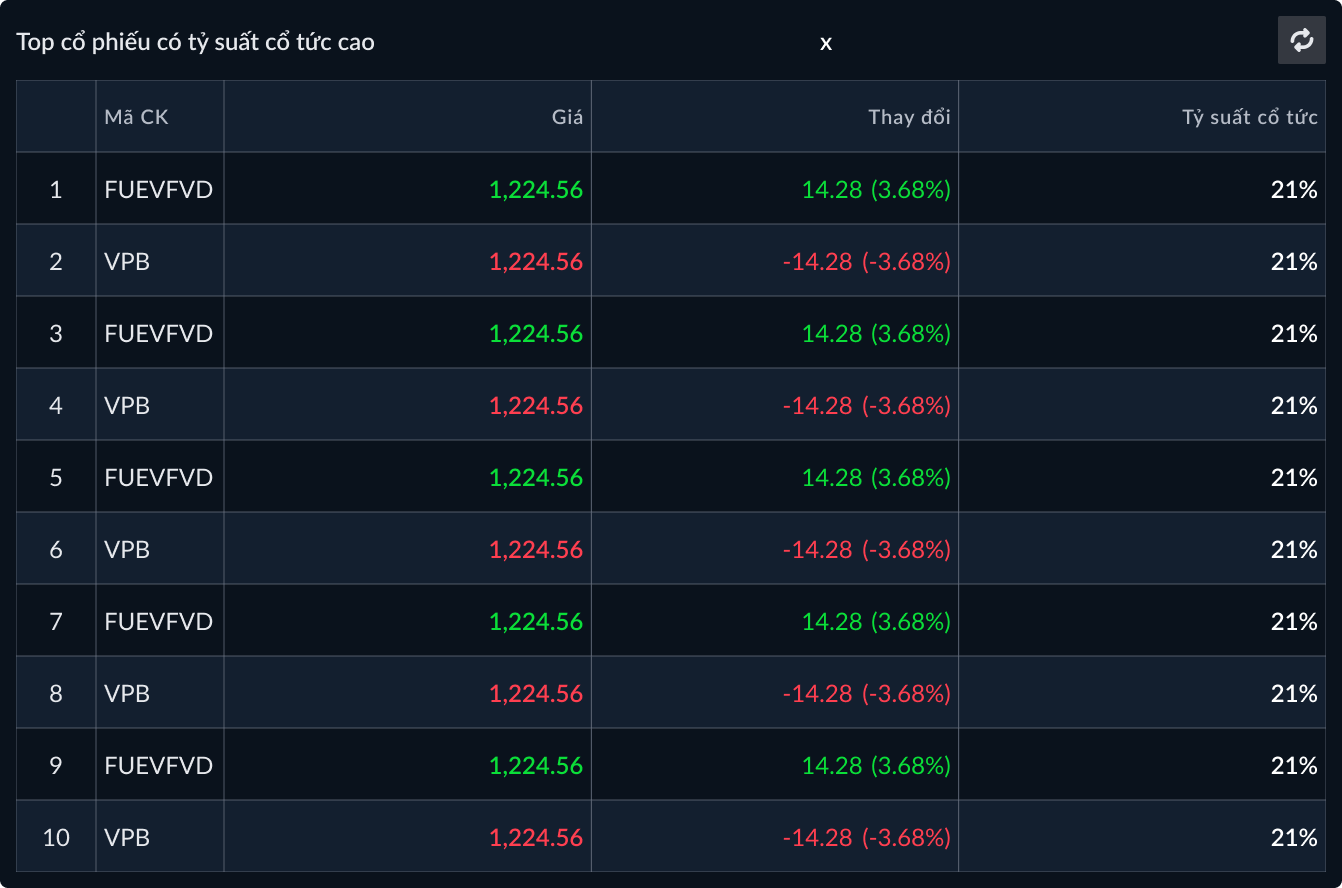Select VPB ticker in row 10

127,837
